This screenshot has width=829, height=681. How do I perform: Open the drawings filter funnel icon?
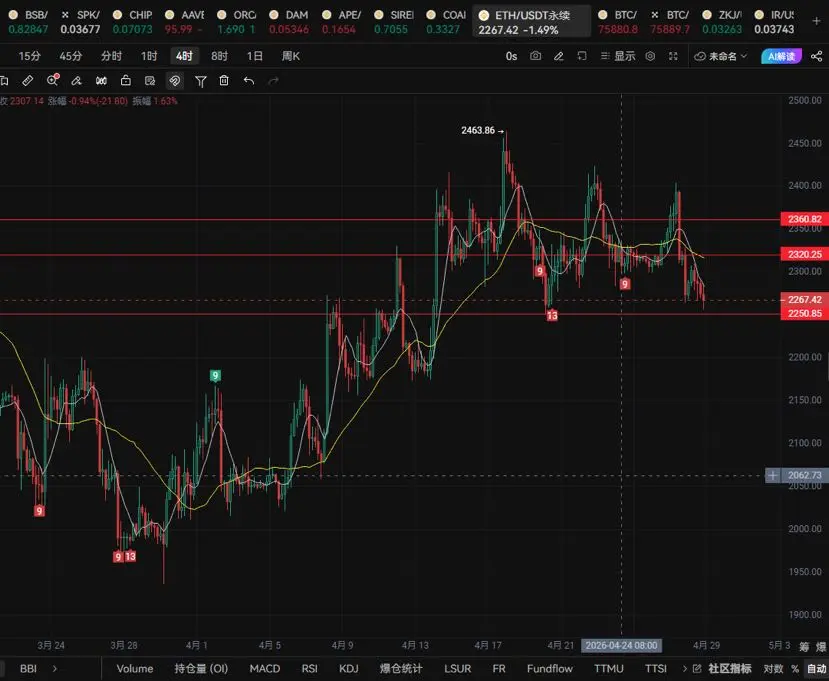tap(200, 81)
